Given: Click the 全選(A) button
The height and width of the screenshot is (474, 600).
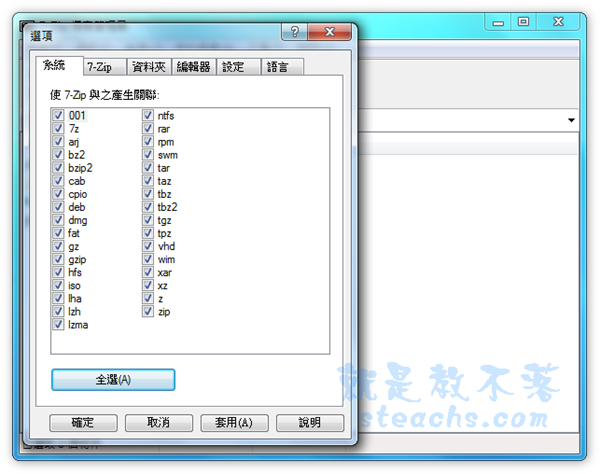Looking at the screenshot, I should 113,380.
